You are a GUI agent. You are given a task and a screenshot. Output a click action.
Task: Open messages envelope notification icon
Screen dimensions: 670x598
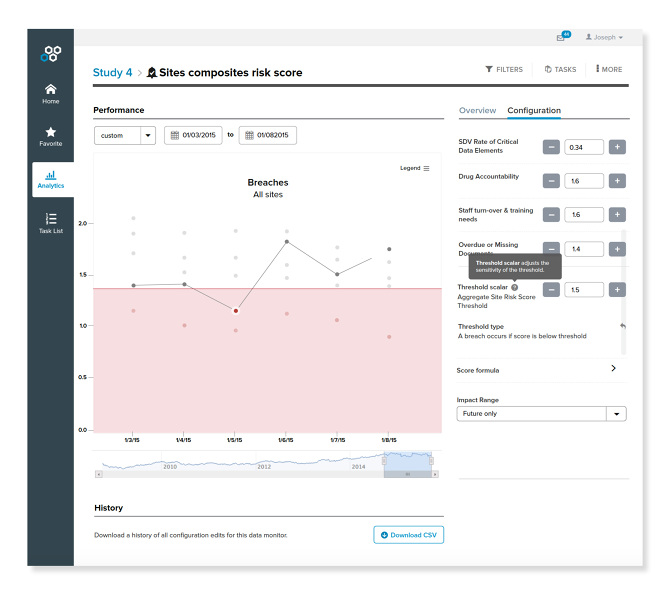pyautogui.click(x=564, y=36)
